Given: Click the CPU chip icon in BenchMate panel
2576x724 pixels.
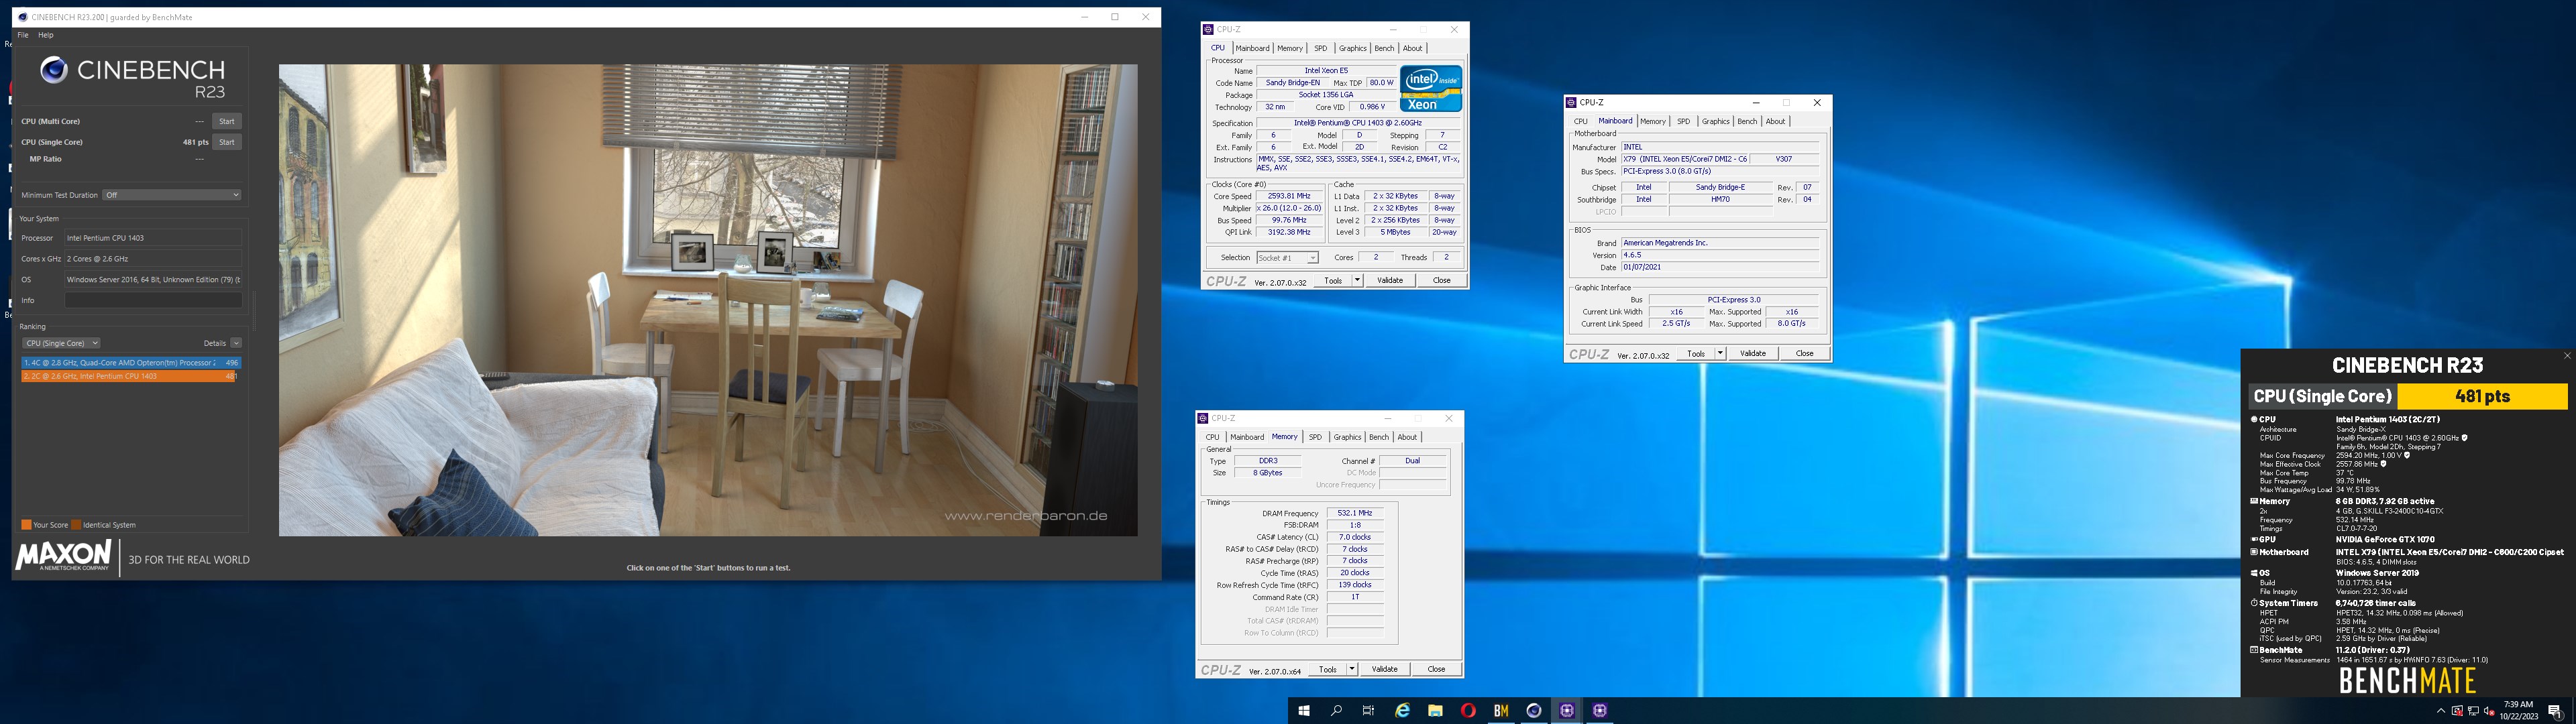Looking at the screenshot, I should pos(2254,419).
